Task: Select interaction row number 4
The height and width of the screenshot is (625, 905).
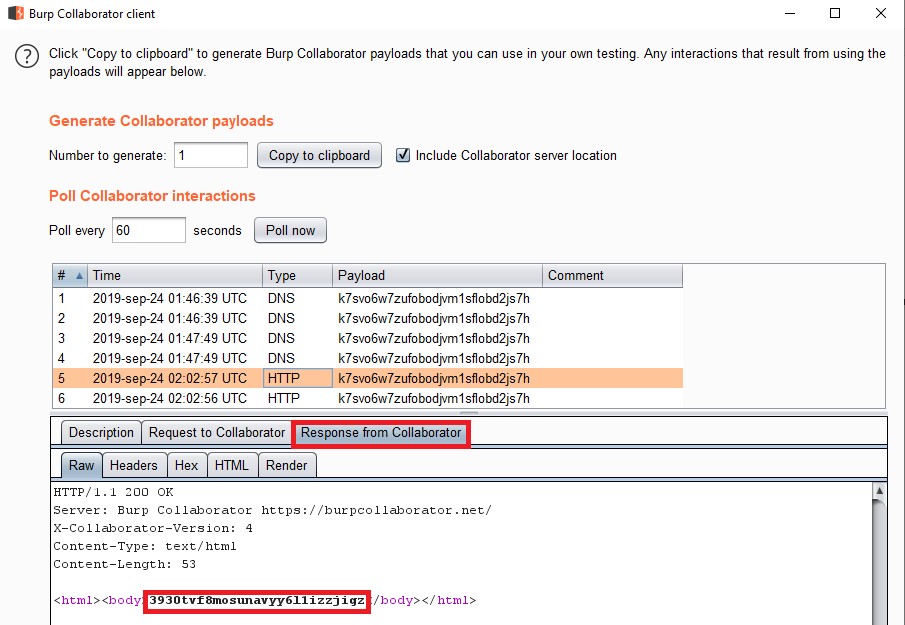Action: [x=368, y=358]
